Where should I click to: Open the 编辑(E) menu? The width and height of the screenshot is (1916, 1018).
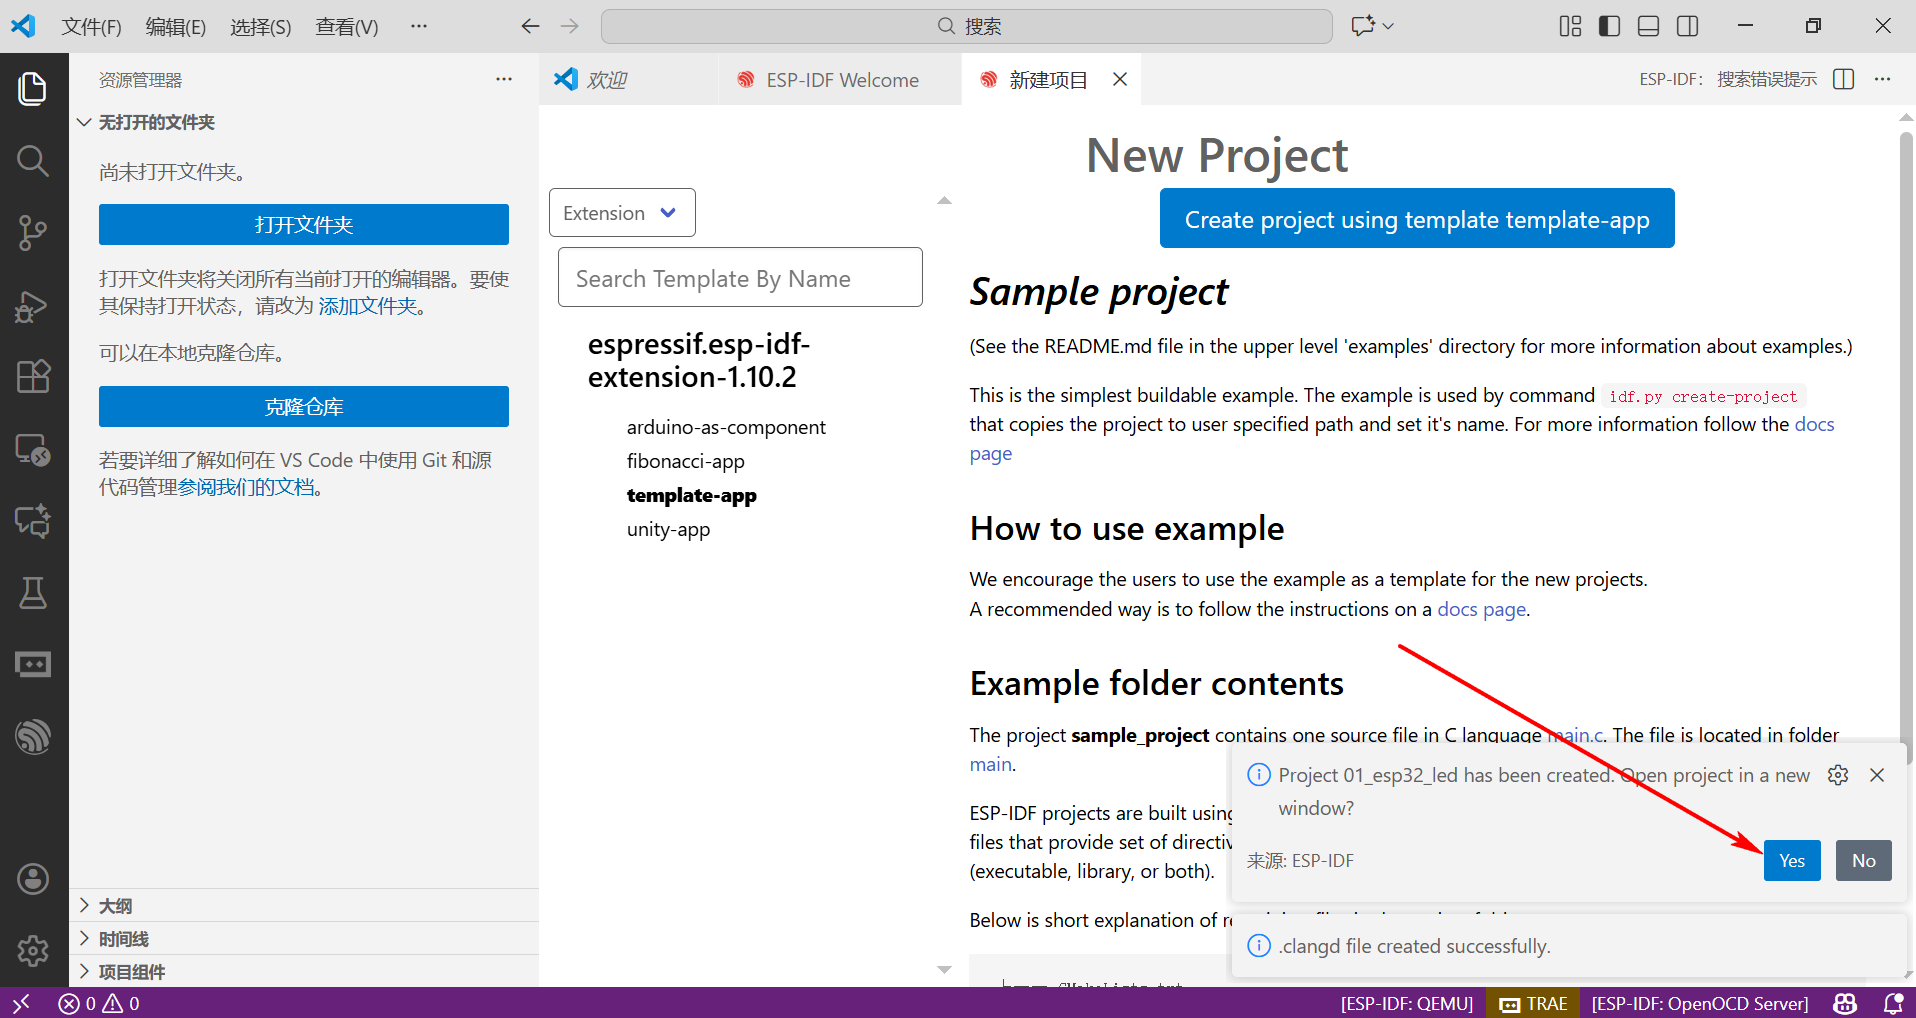(176, 26)
